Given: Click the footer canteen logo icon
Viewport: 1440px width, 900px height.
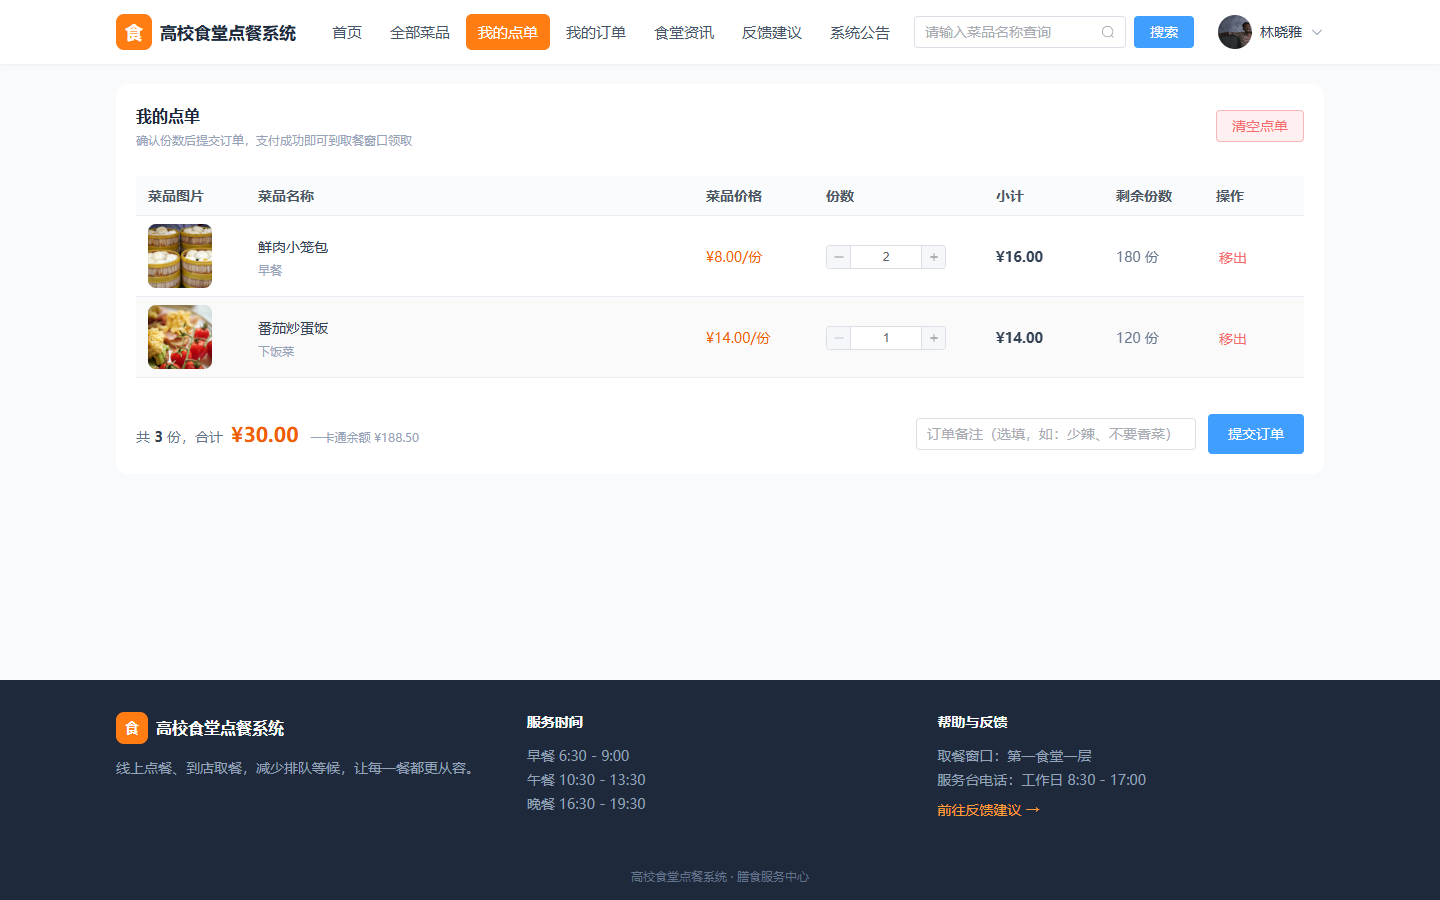Looking at the screenshot, I should [x=132, y=728].
